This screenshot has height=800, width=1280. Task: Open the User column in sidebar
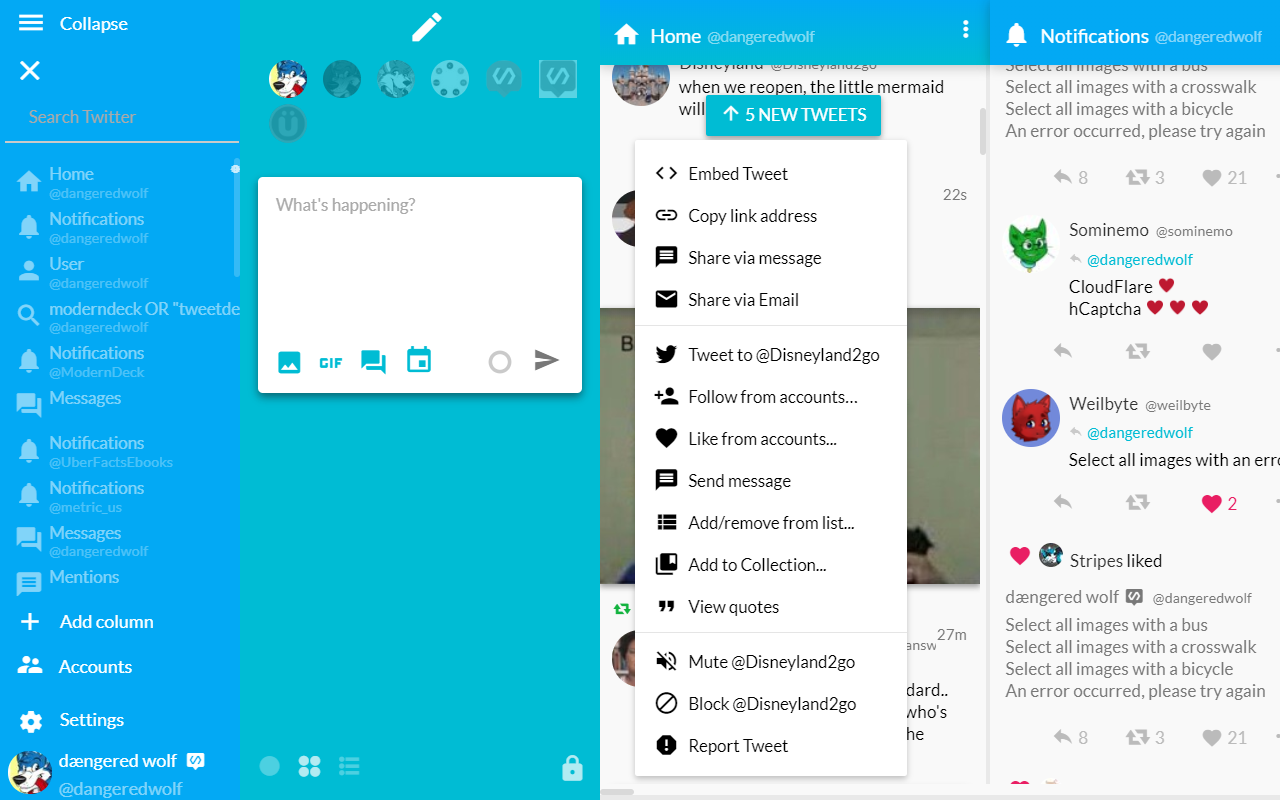[x=120, y=271]
